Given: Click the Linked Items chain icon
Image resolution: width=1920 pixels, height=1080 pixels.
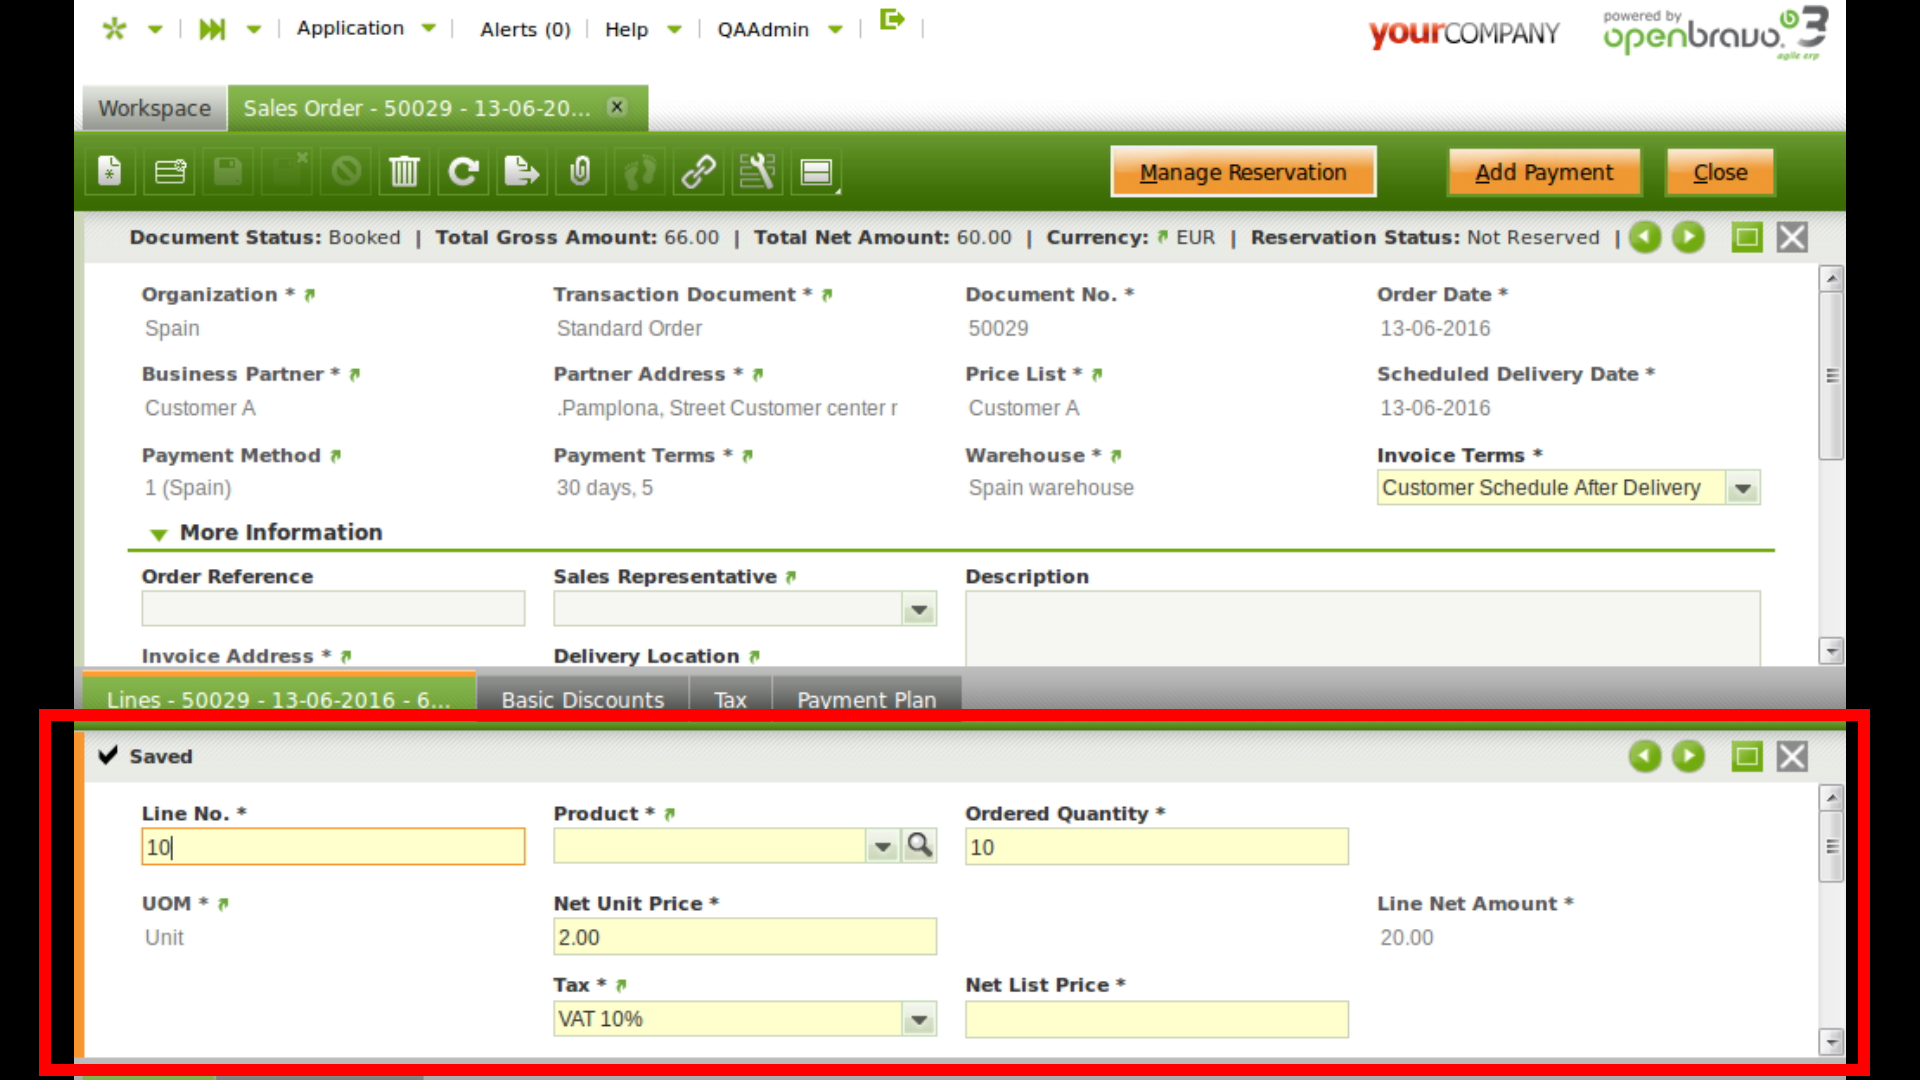Looking at the screenshot, I should 698,172.
